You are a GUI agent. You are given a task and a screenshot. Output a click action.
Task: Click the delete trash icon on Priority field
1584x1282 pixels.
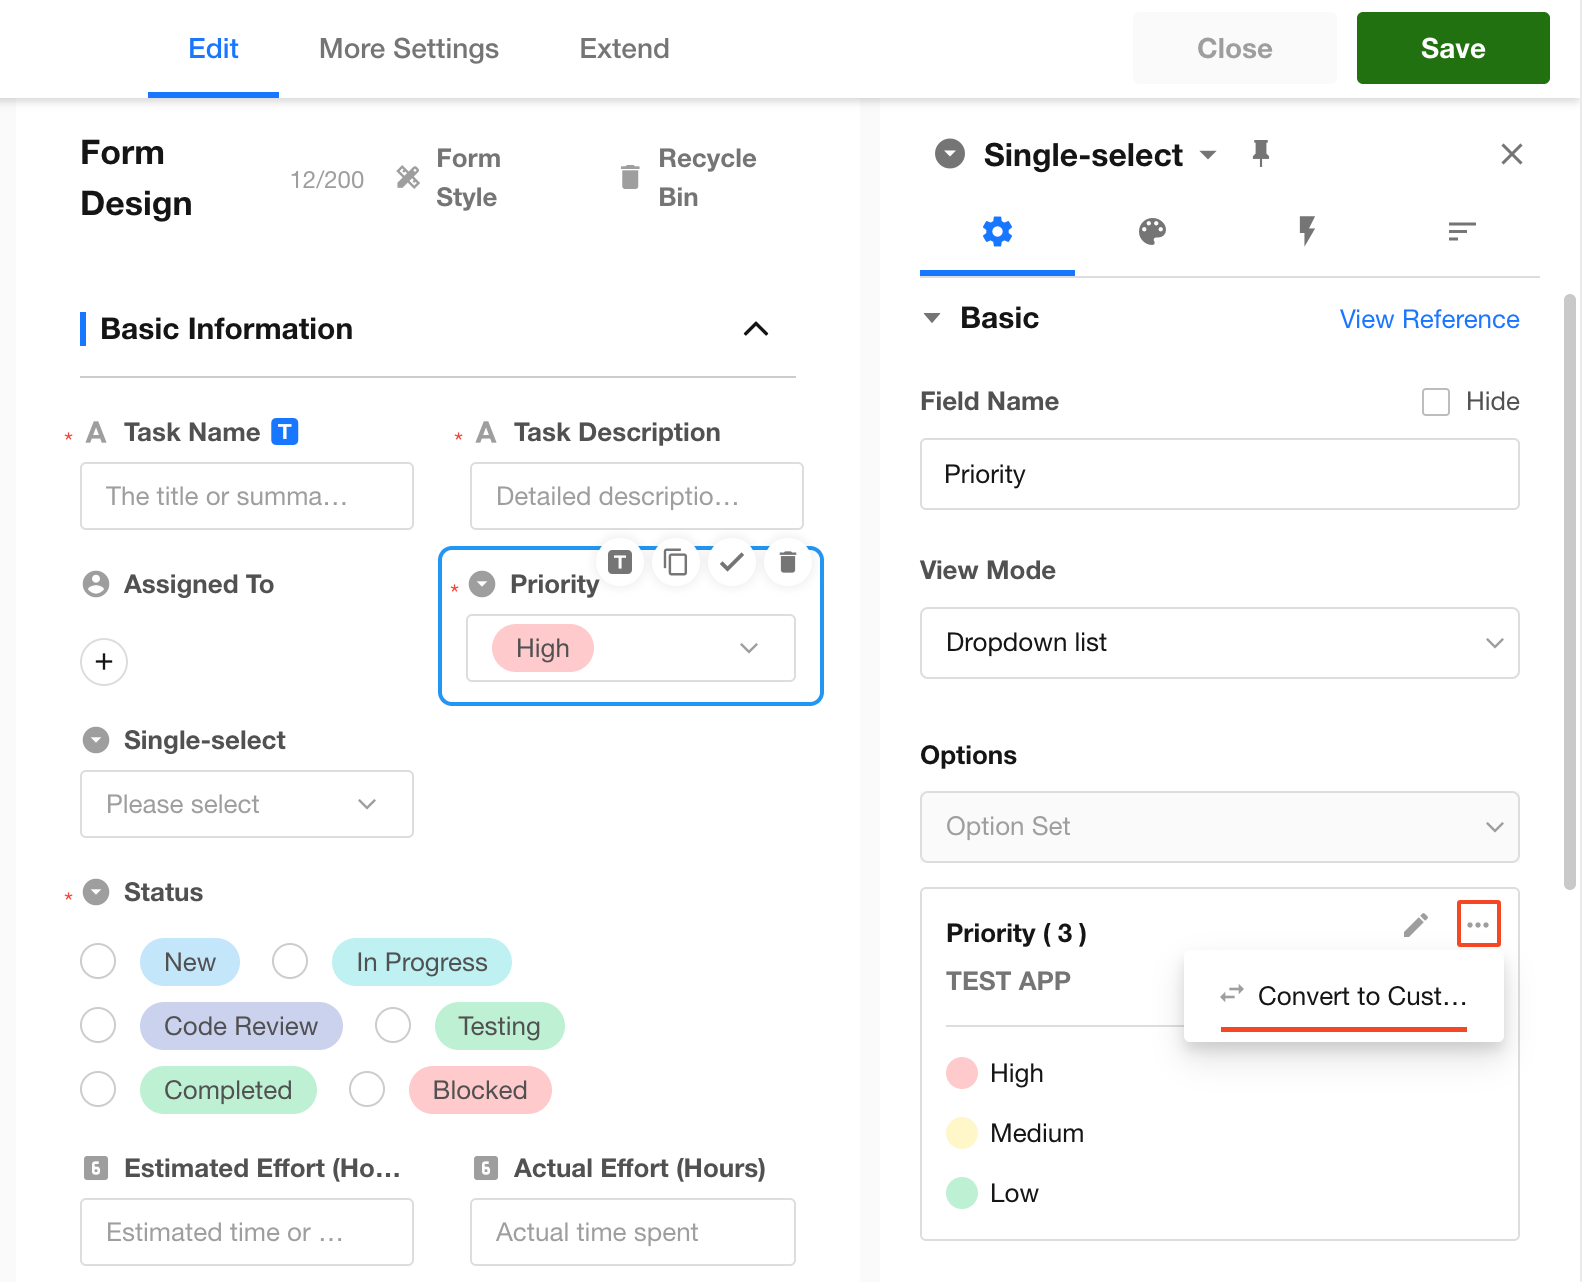787,563
